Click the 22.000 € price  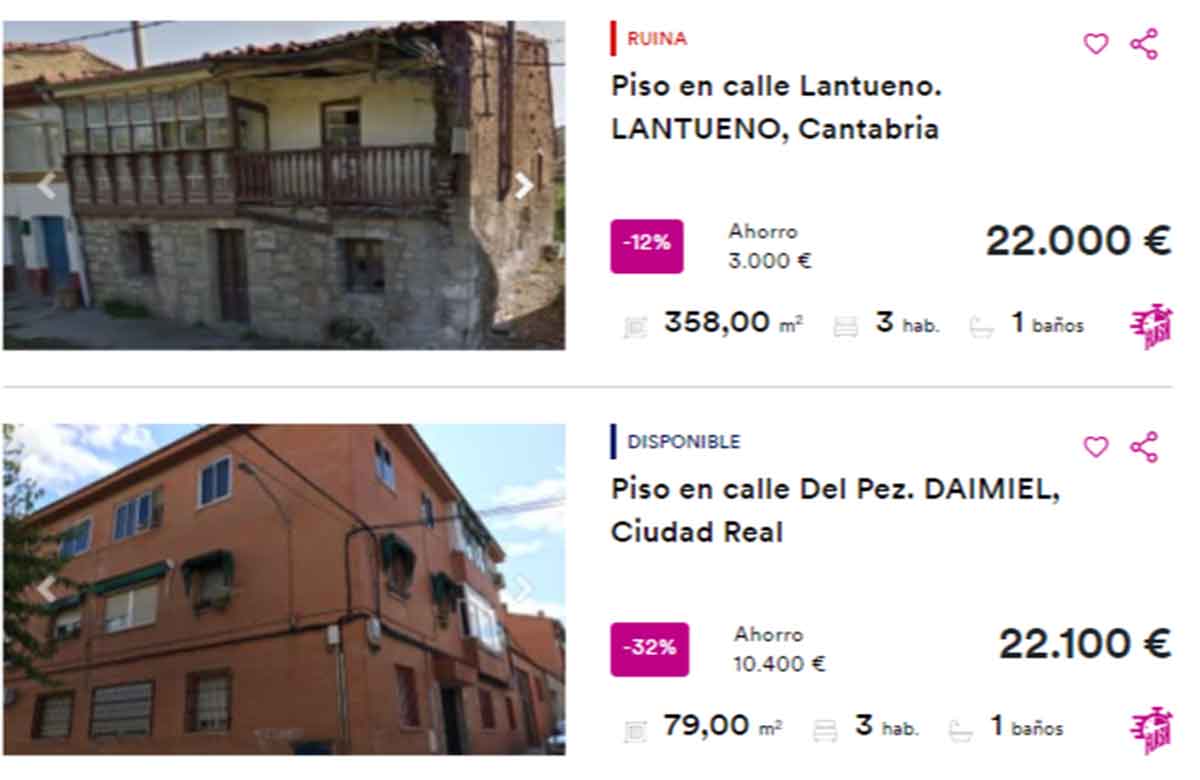pyautogui.click(x=1078, y=242)
